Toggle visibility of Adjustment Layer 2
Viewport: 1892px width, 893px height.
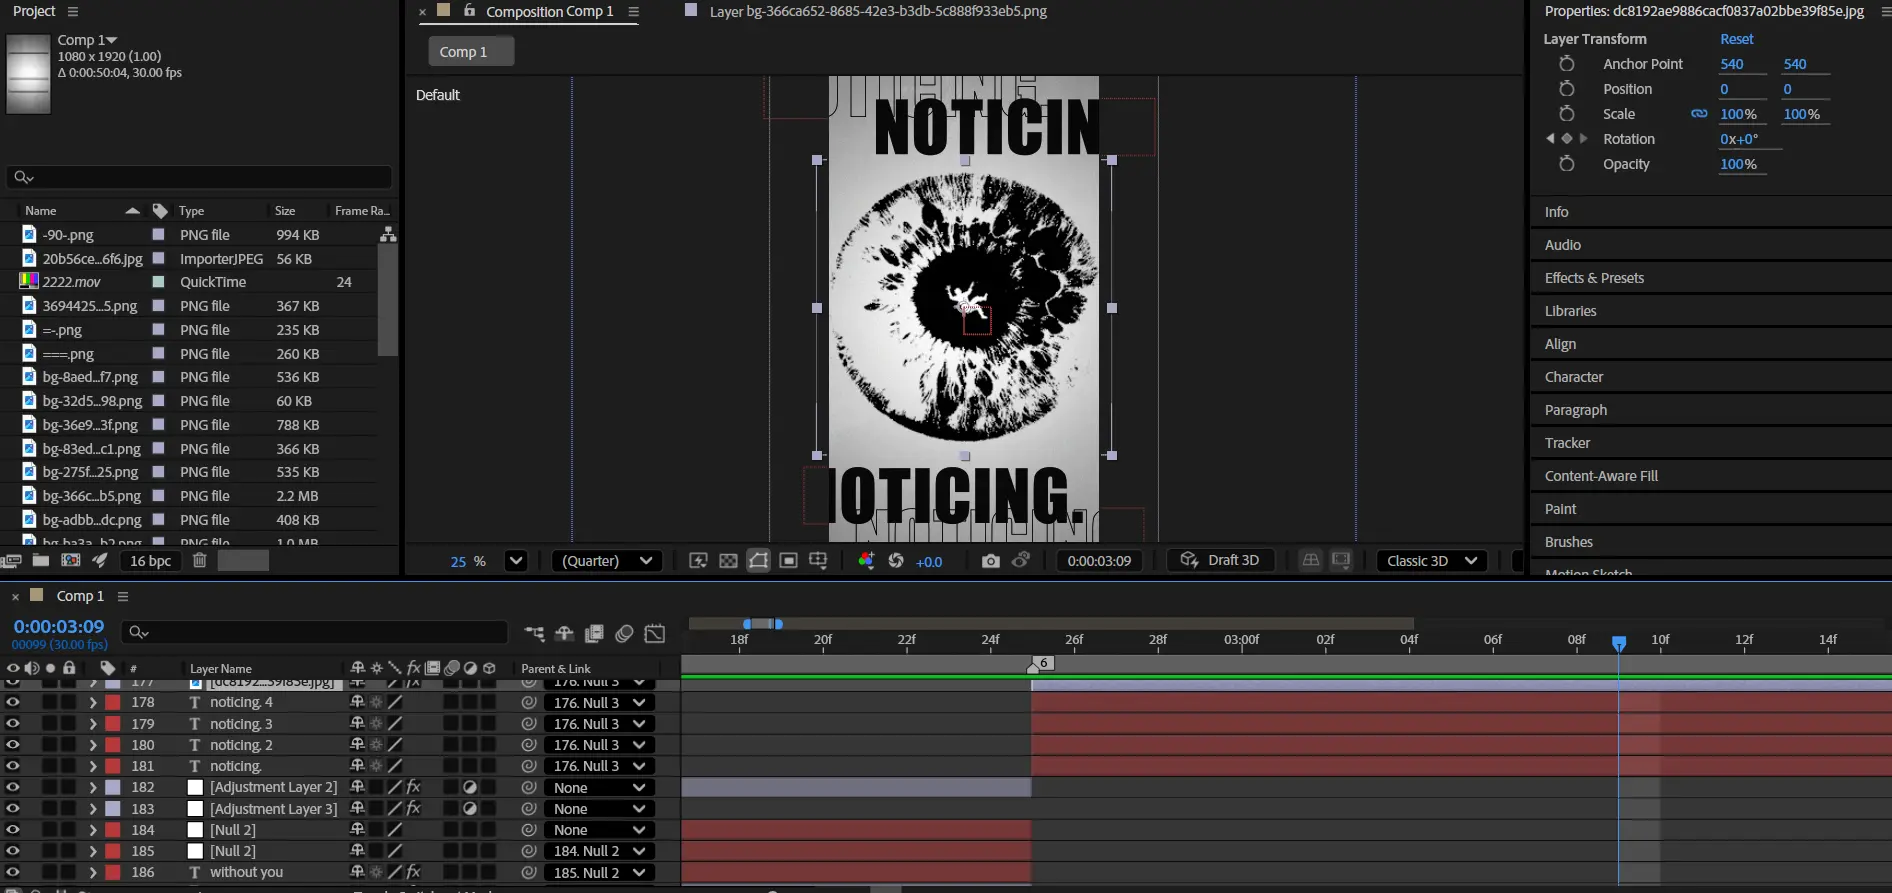pos(12,787)
